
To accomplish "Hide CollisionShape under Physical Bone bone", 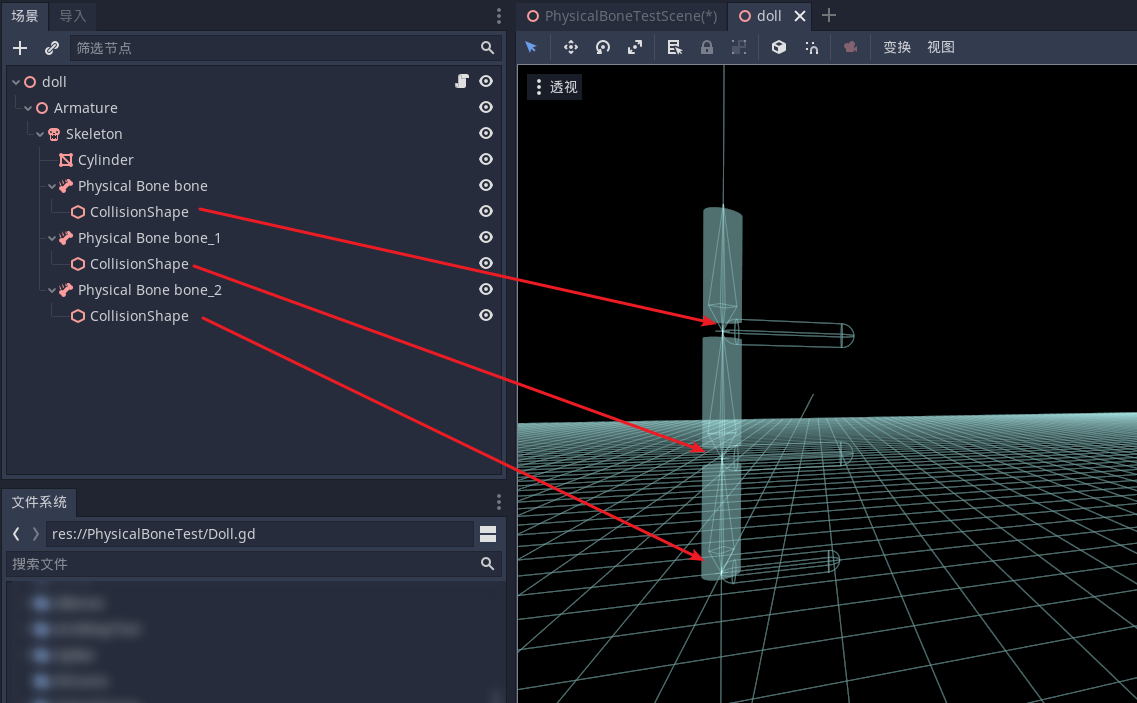I will pos(486,211).
